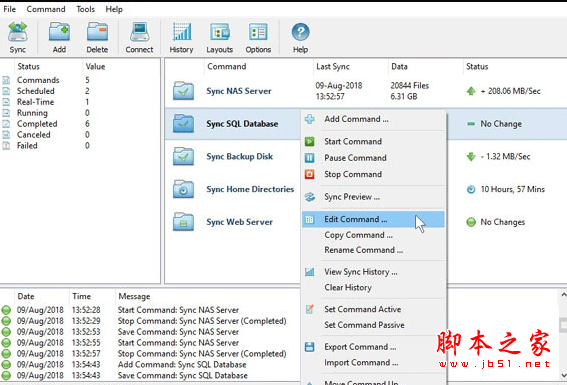Screen dimensions: 567x385
Task: Click the log pane scroll up arrow
Action: pyautogui.click(x=563, y=295)
